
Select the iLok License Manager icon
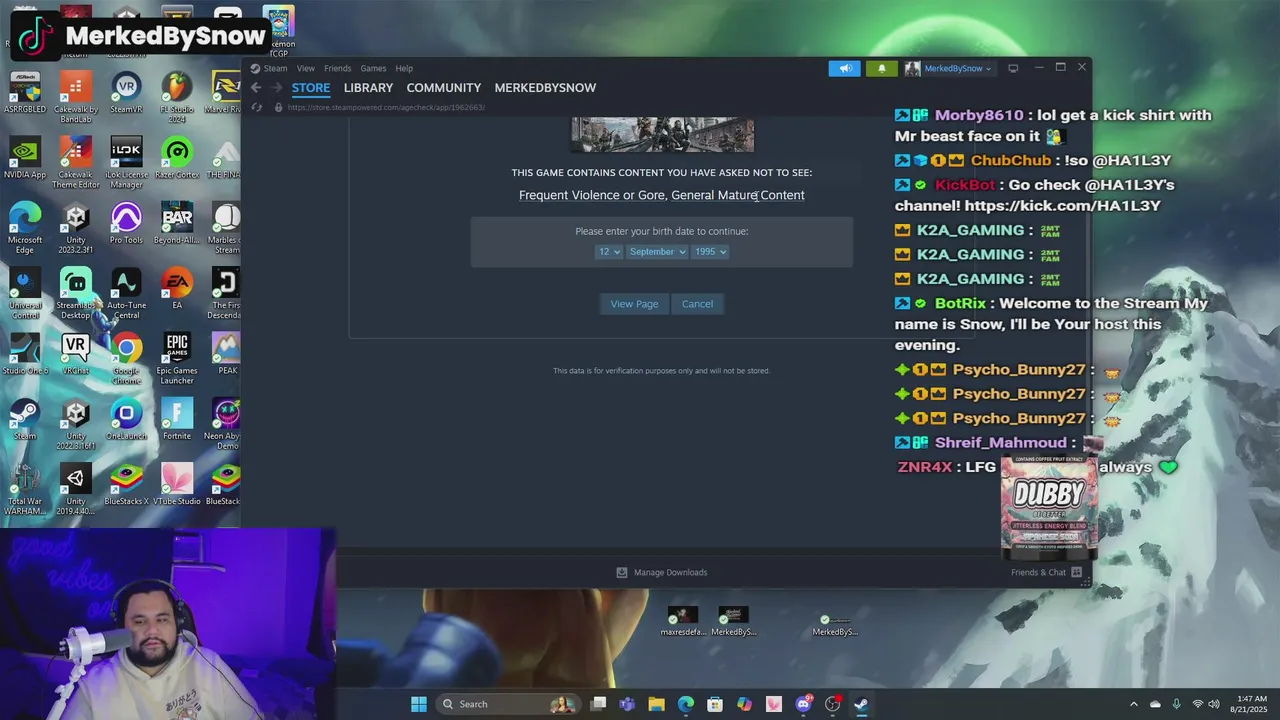tap(126, 162)
